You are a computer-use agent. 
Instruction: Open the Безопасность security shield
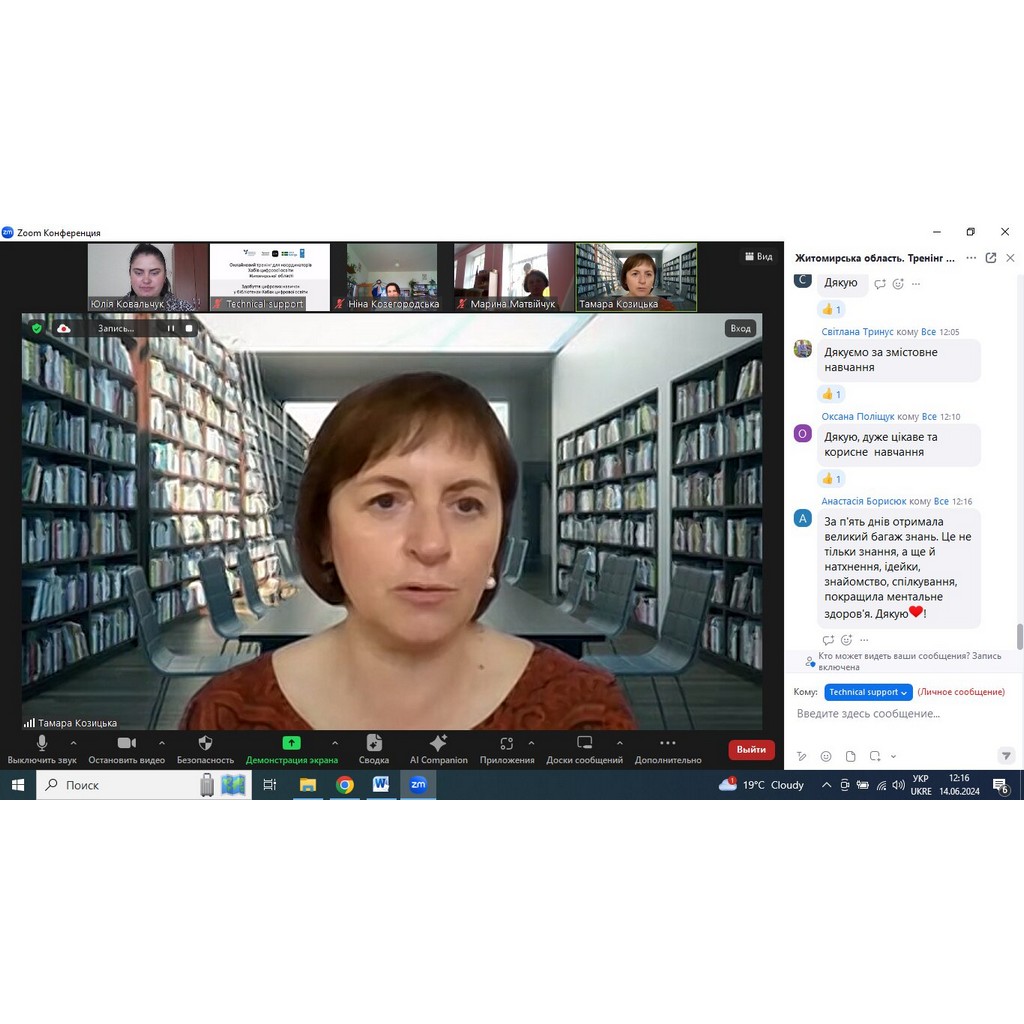[x=205, y=749]
